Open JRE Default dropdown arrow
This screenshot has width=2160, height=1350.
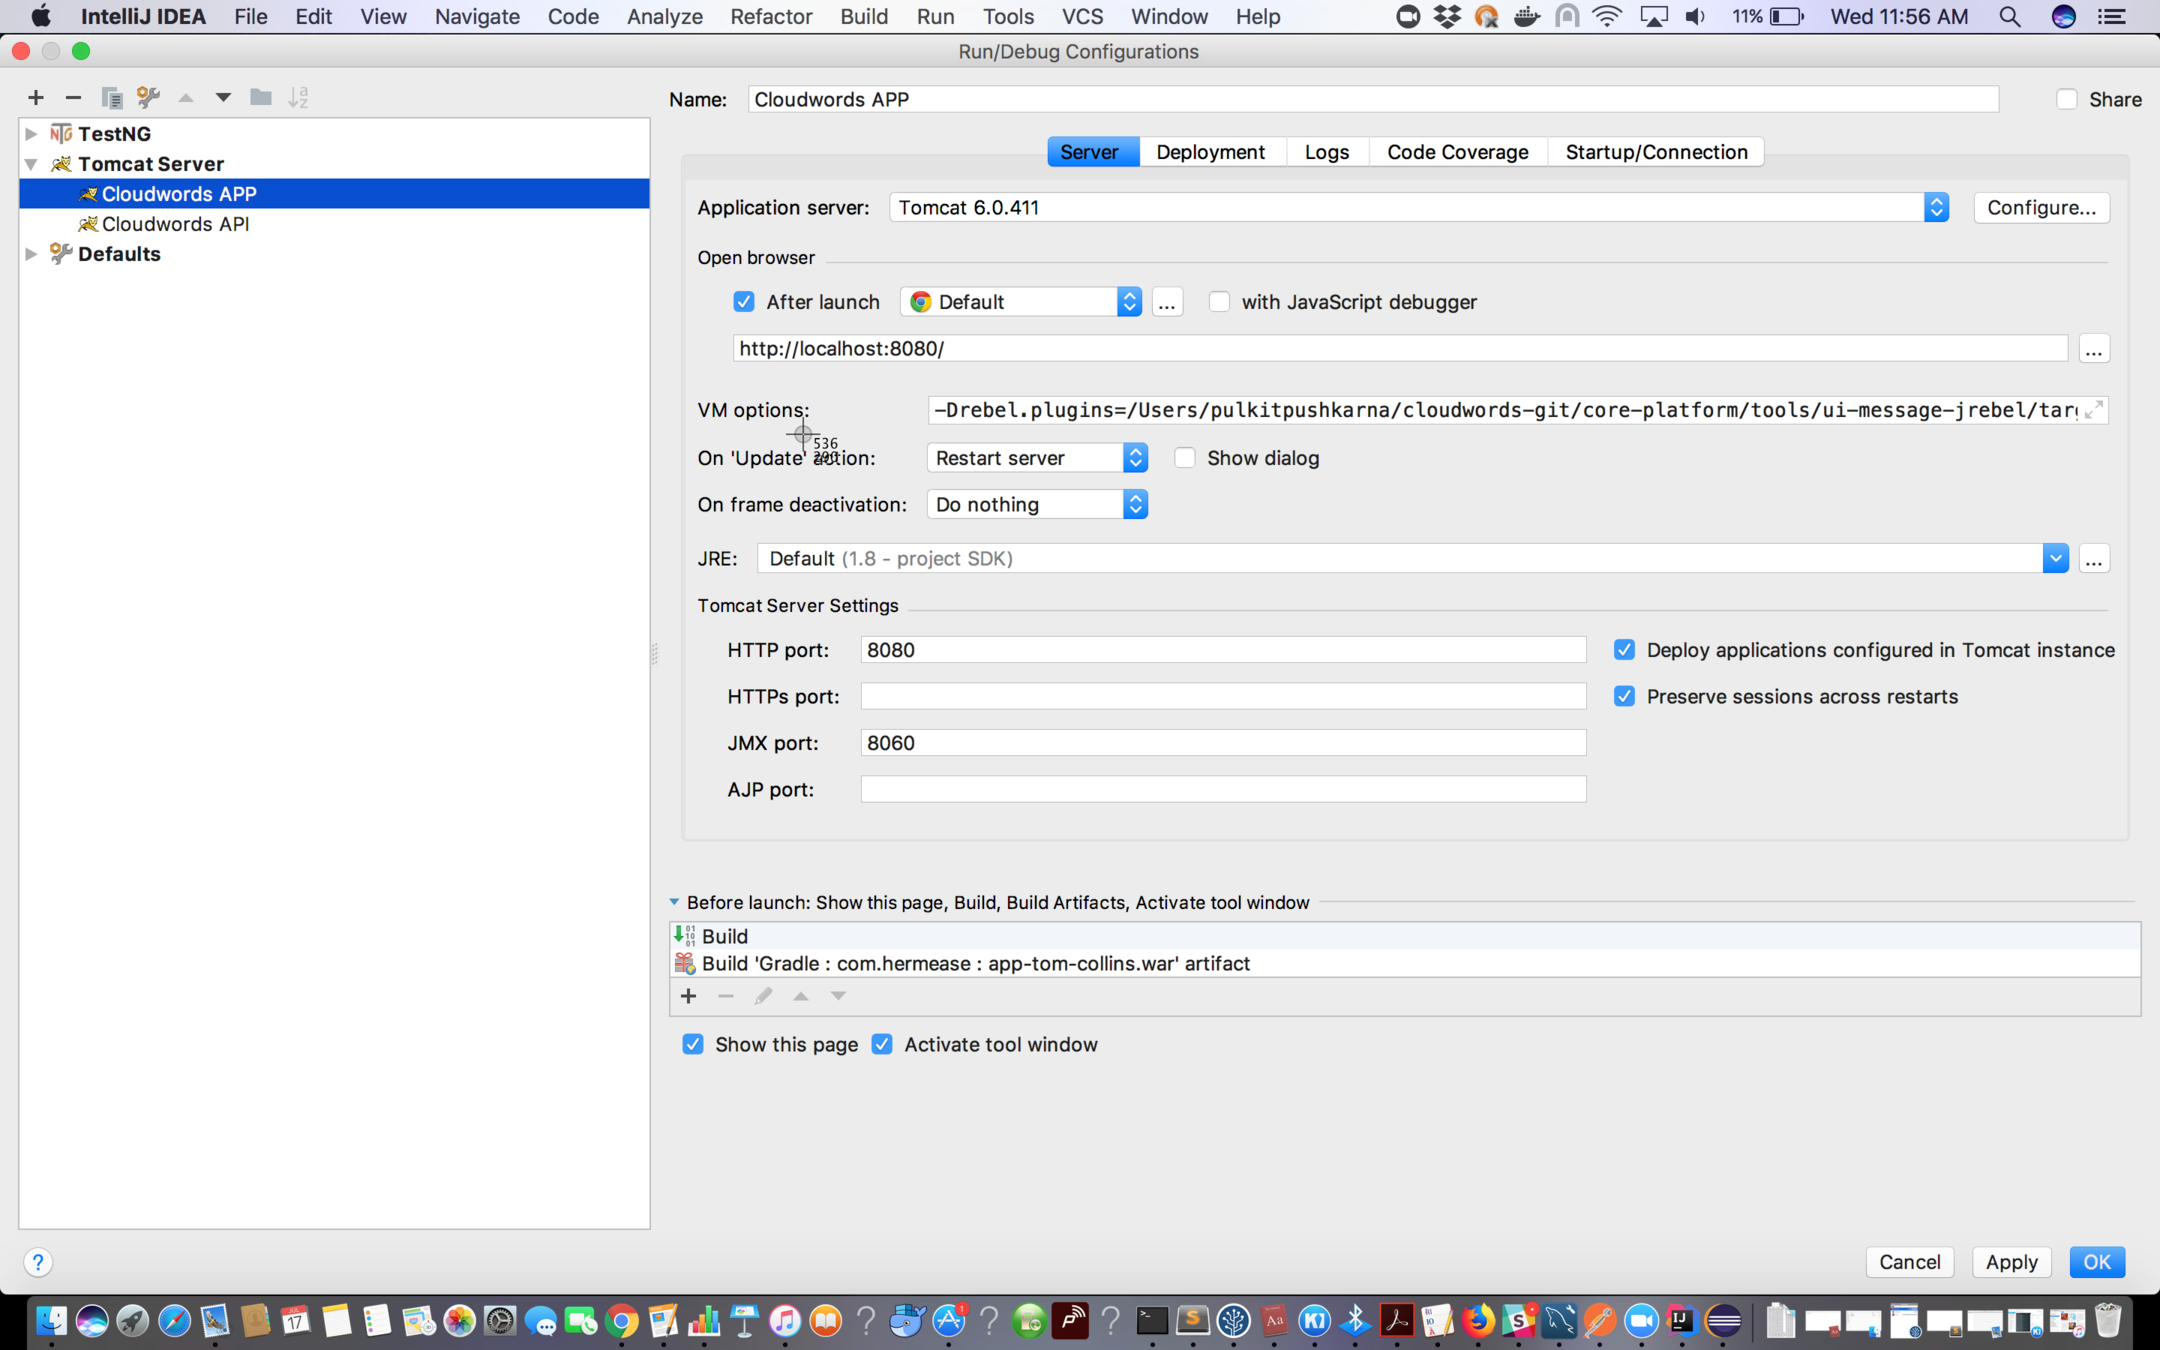[2055, 559]
